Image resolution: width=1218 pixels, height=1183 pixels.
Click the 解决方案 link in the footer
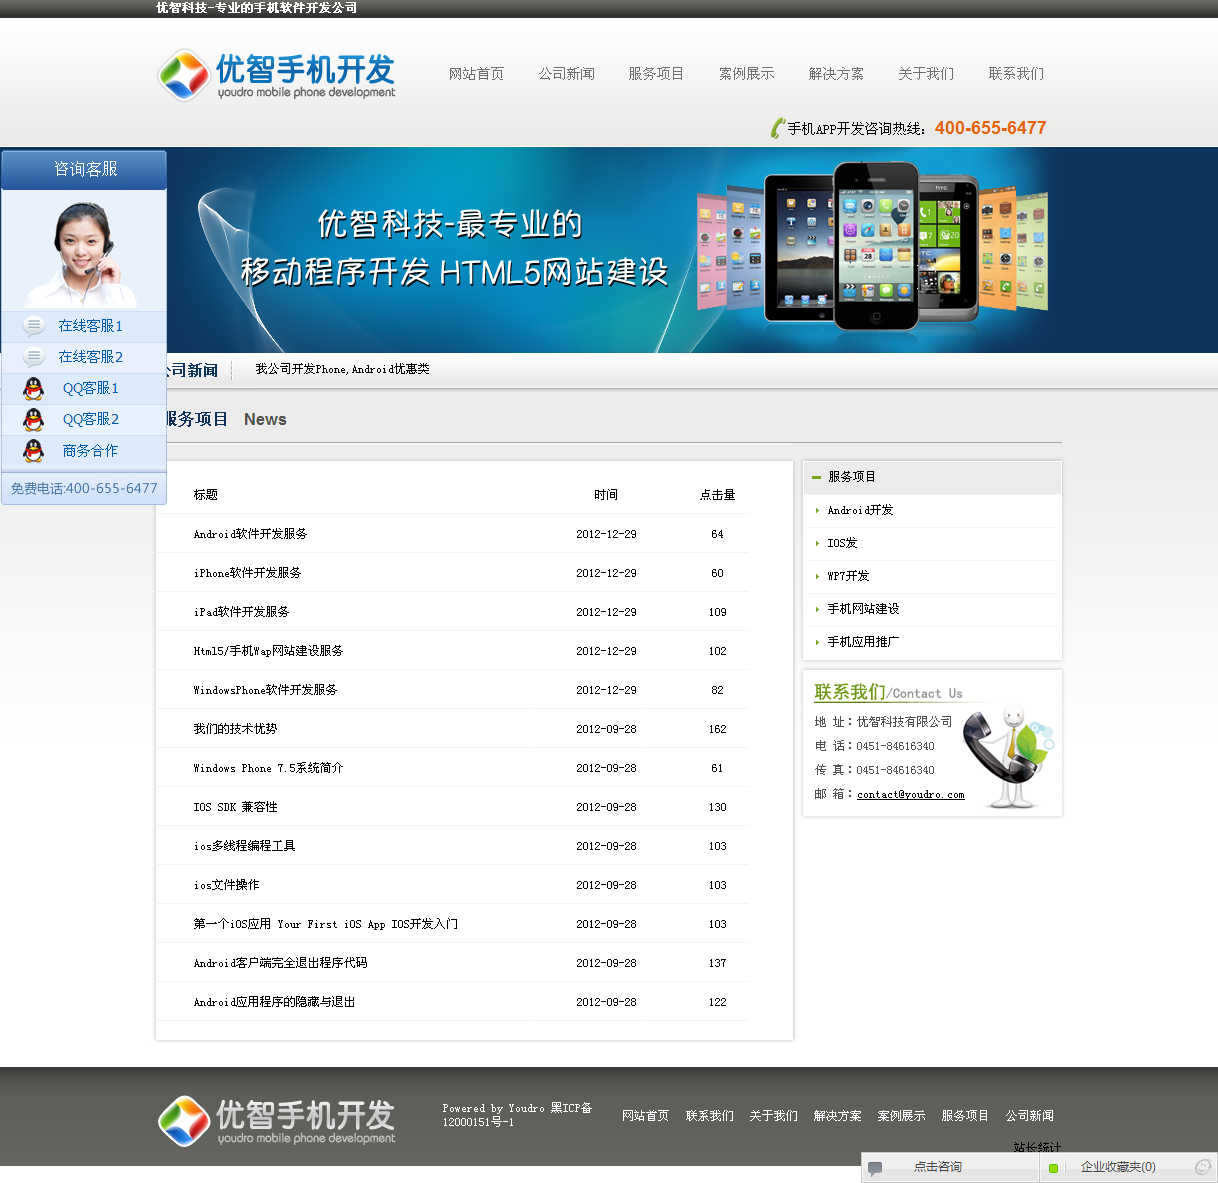coord(837,1116)
